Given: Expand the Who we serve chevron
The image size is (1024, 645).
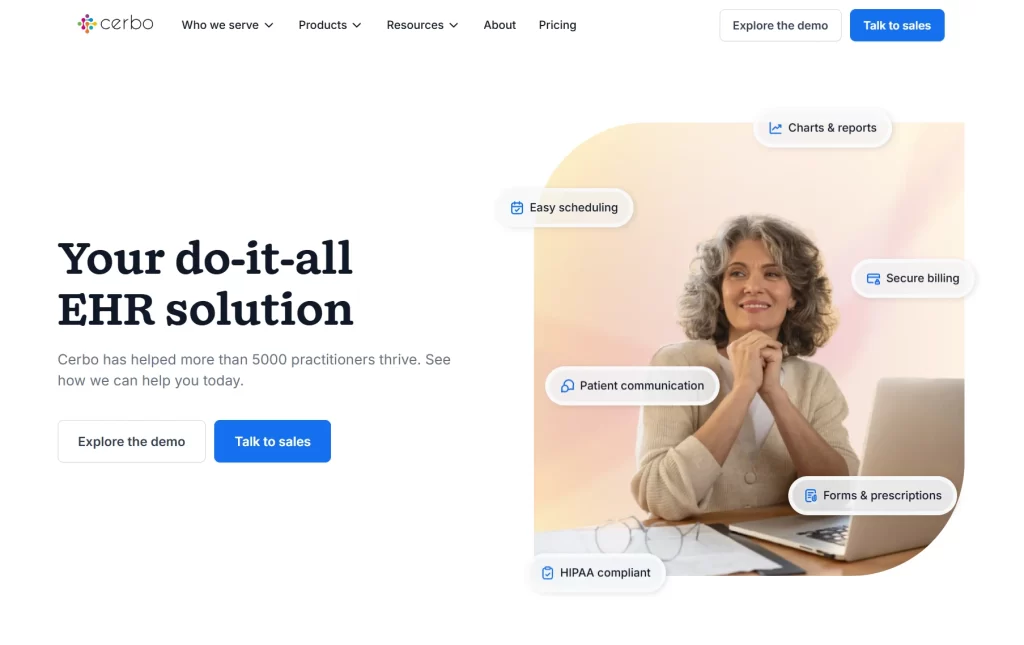Looking at the screenshot, I should pos(268,25).
